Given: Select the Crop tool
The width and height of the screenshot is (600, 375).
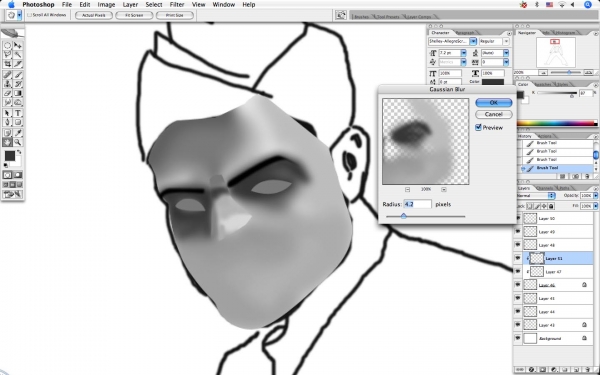Looking at the screenshot, I should (7, 64).
